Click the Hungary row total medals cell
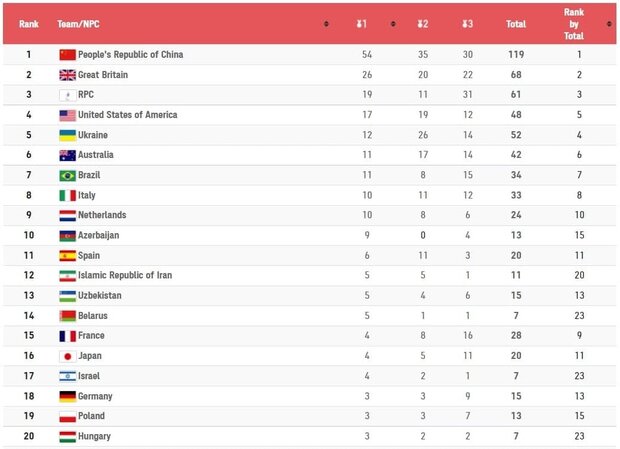620x449 pixels. coord(516,436)
